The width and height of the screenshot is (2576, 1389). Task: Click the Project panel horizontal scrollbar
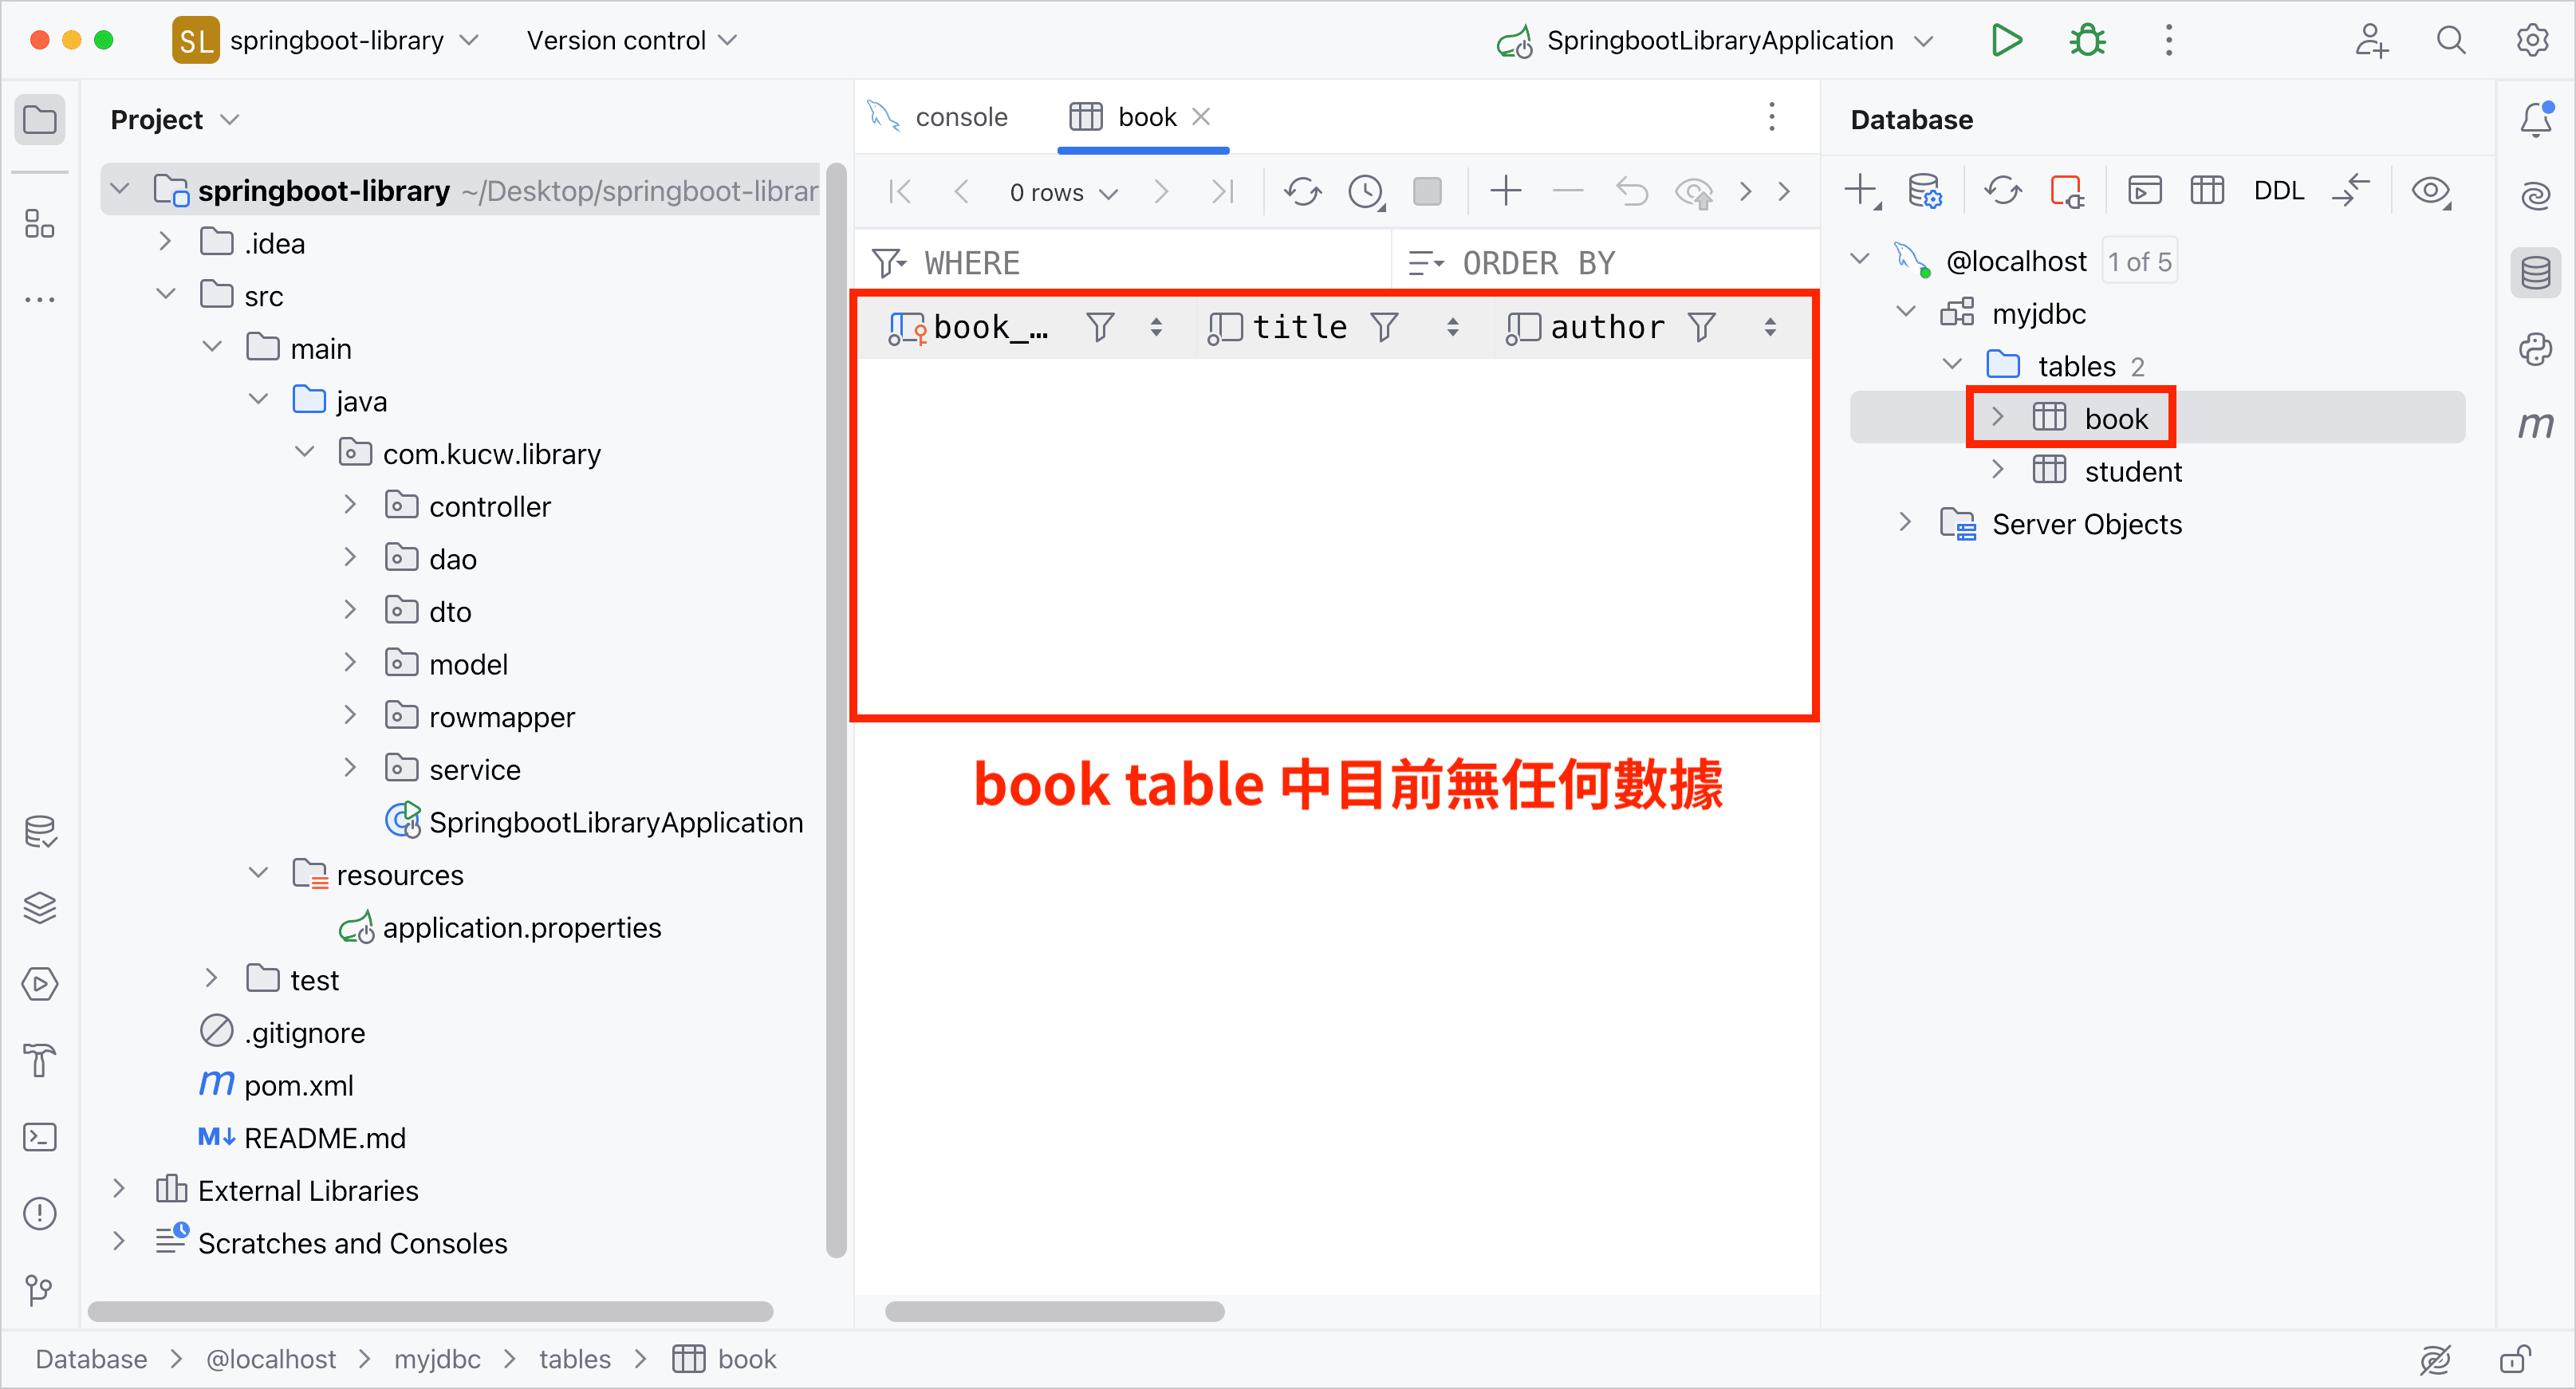coord(430,1312)
